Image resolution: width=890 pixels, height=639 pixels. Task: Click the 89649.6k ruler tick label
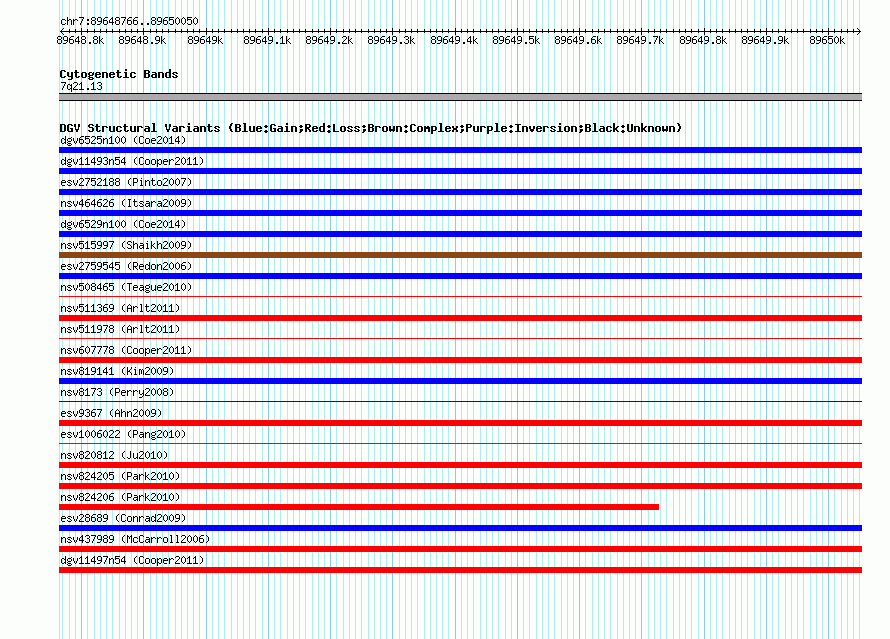[x=578, y=40]
